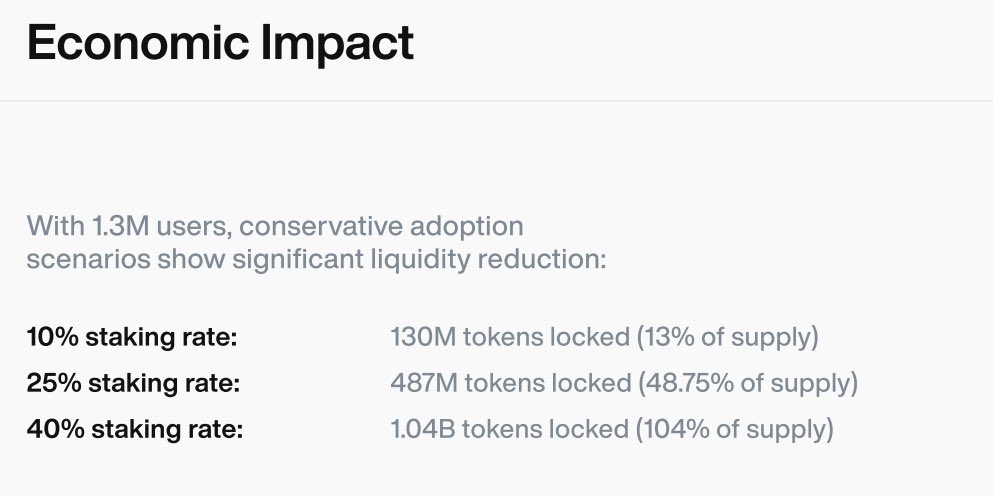
Task: Click the Economic Impact heading
Action: click(220, 42)
